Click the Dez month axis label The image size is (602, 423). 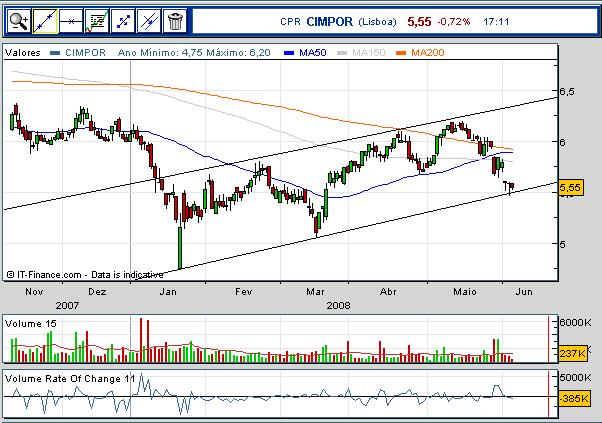coord(97,292)
